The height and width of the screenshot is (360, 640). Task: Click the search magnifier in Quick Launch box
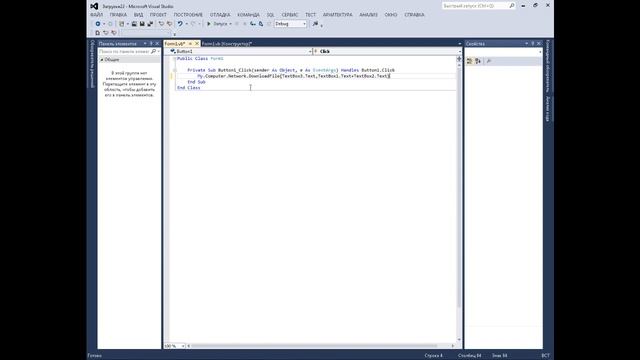(x=512, y=6)
